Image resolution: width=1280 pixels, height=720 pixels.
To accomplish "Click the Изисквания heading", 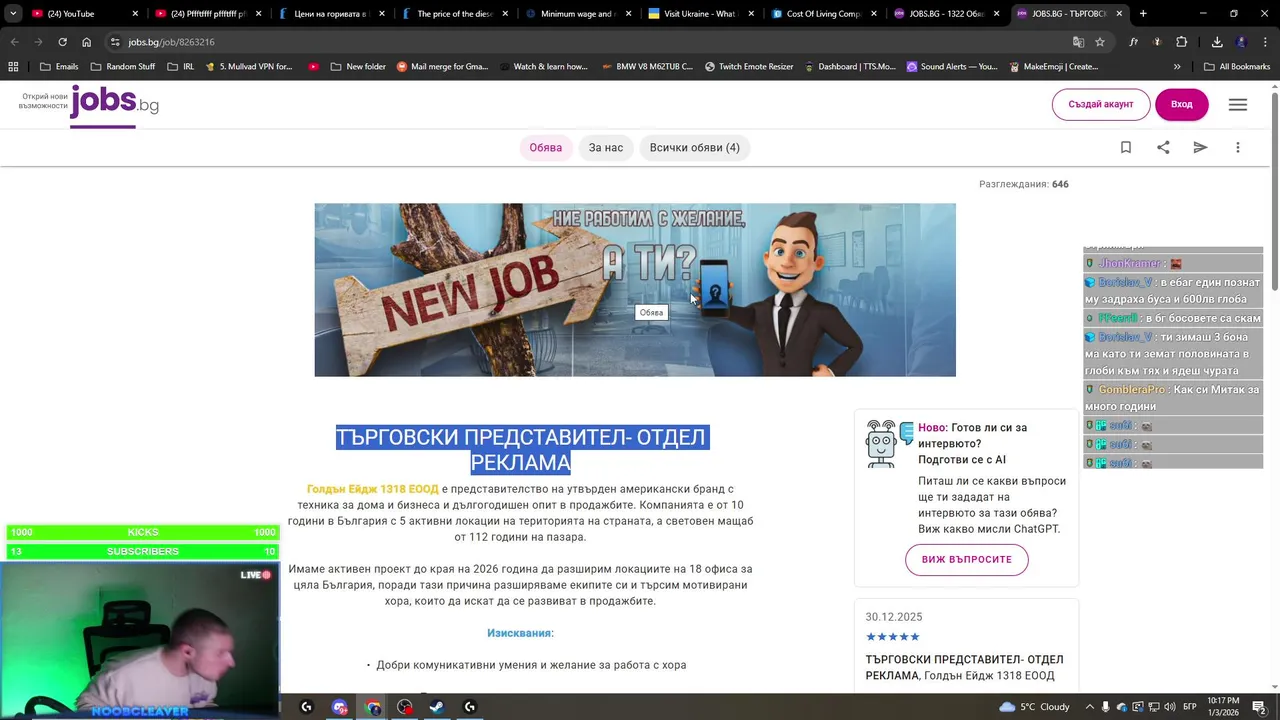I will pos(520,633).
